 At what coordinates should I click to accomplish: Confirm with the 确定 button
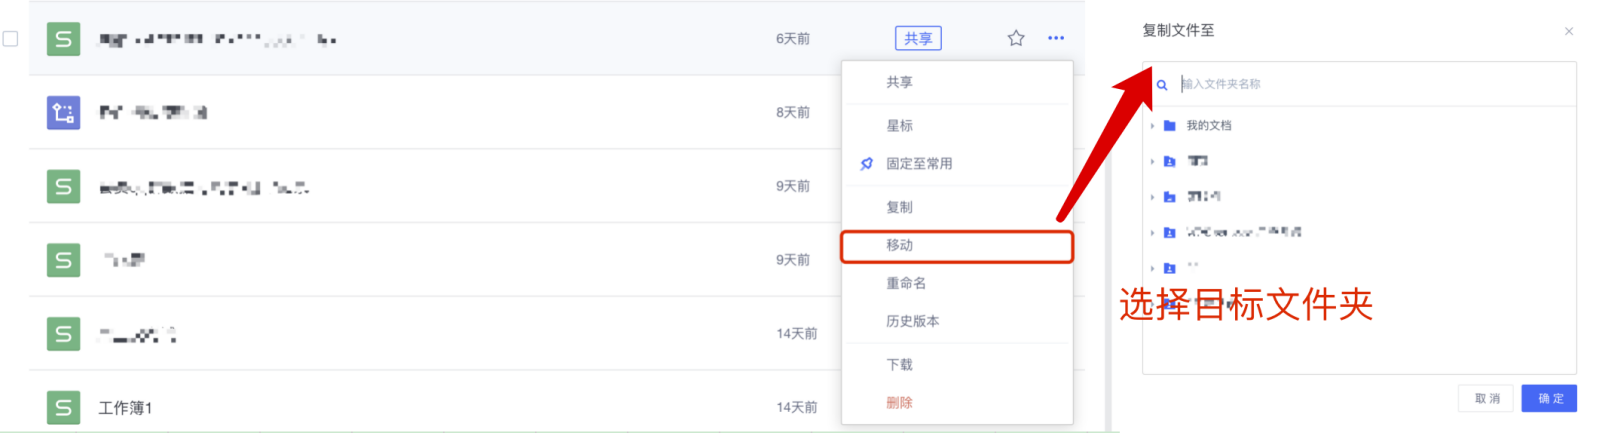point(1549,398)
